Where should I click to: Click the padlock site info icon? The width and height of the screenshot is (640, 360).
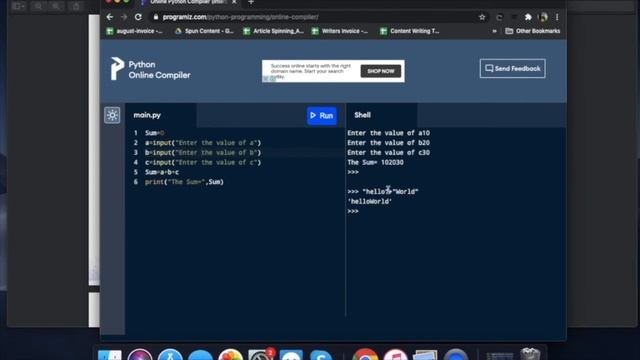(x=156, y=17)
